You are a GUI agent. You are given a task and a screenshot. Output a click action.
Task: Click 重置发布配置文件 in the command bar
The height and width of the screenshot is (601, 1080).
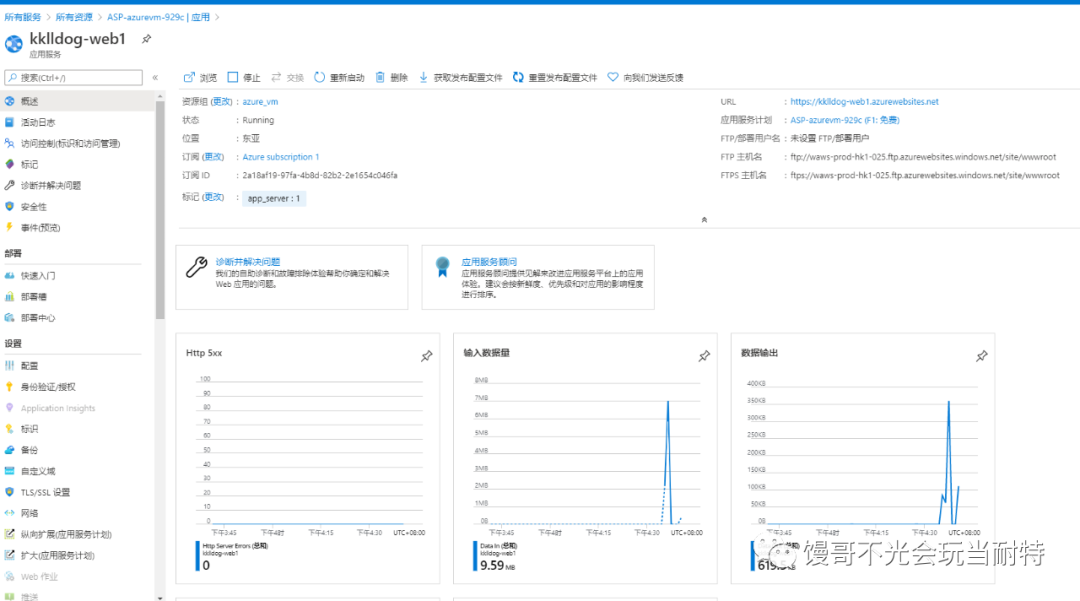(x=554, y=78)
